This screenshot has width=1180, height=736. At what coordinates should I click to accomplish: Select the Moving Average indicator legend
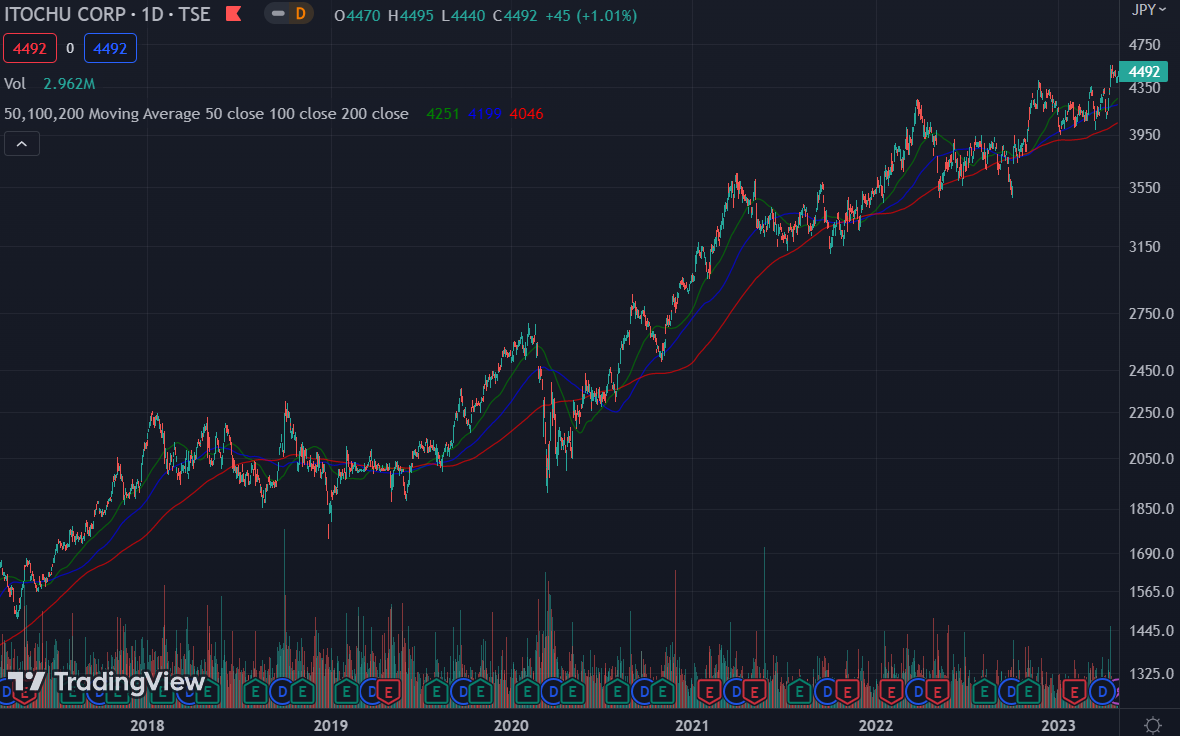pyautogui.click(x=206, y=114)
